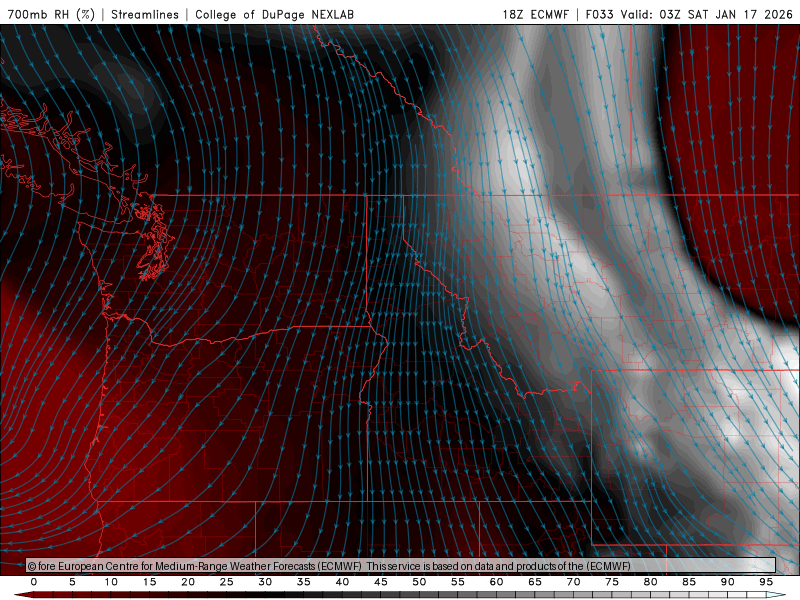
Task: Click "Valid: 03Z SAT JAN 17 2026" text
Action: 707,14
